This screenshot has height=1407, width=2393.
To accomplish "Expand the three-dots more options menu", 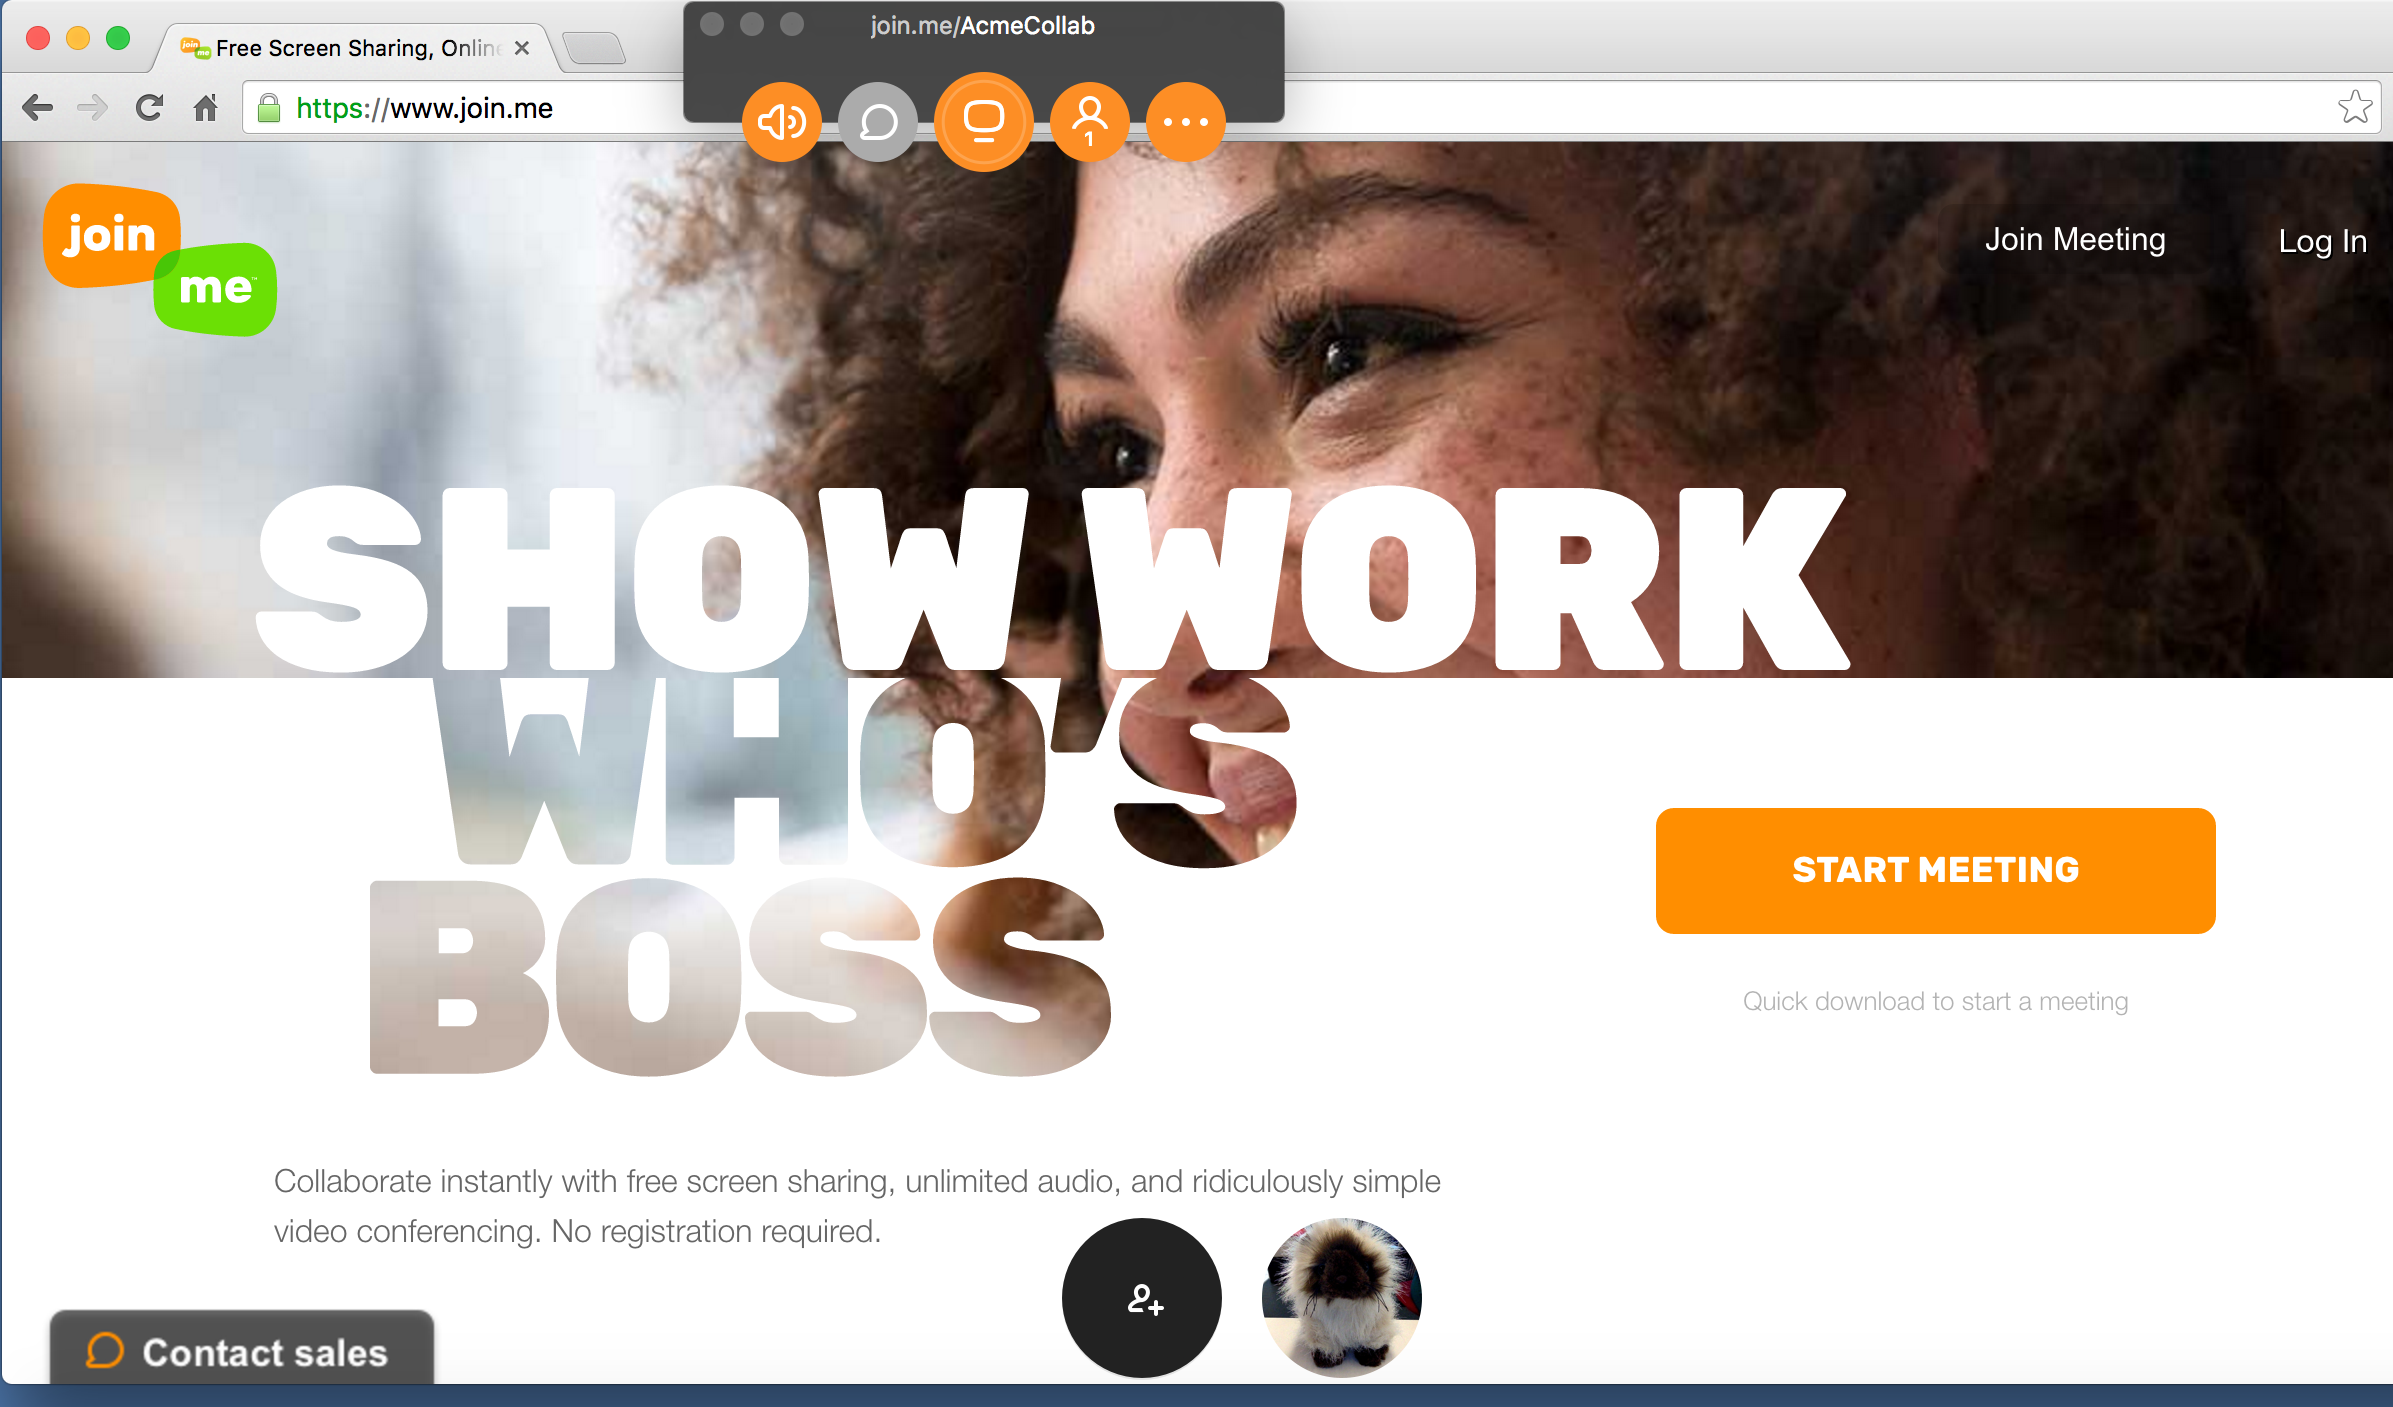I will click(1186, 122).
